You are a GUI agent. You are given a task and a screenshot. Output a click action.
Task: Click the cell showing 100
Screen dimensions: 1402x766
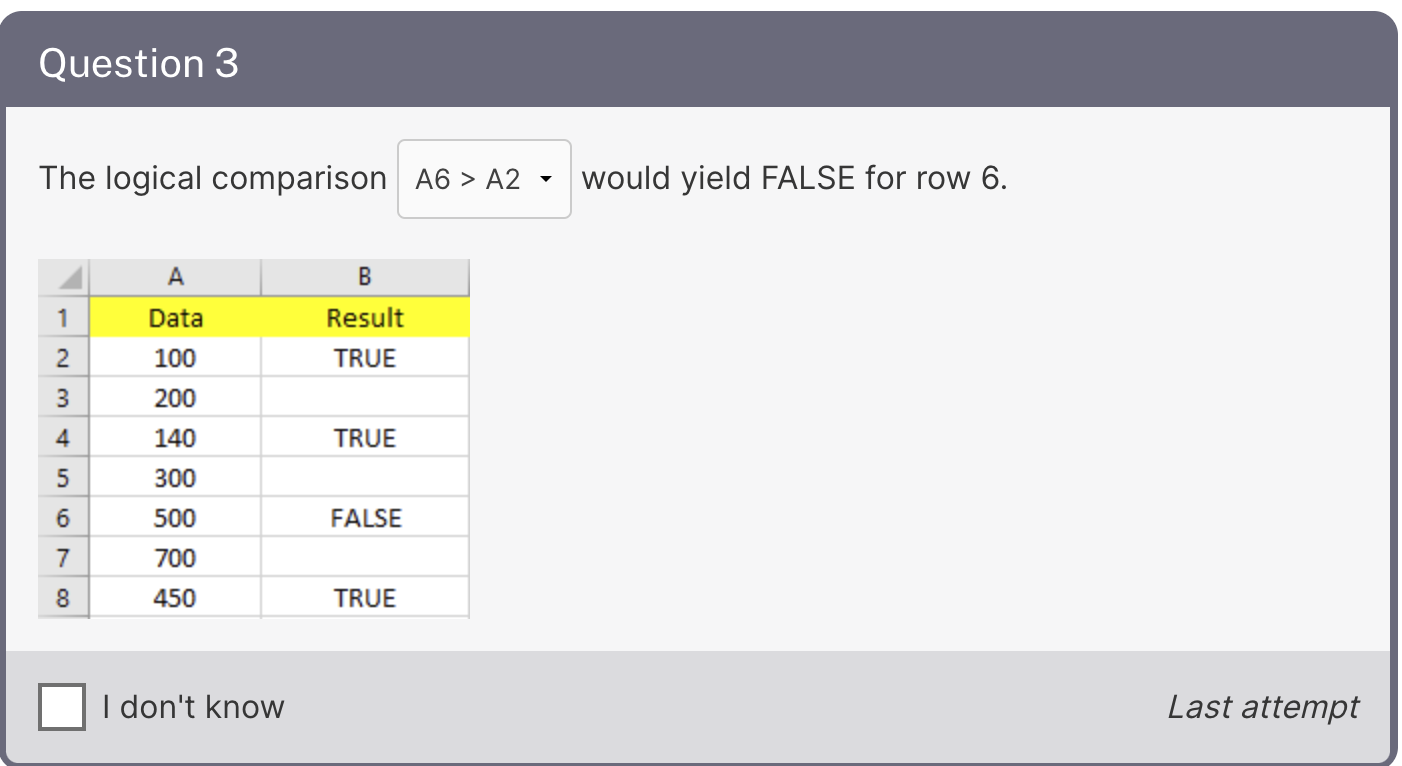174,357
